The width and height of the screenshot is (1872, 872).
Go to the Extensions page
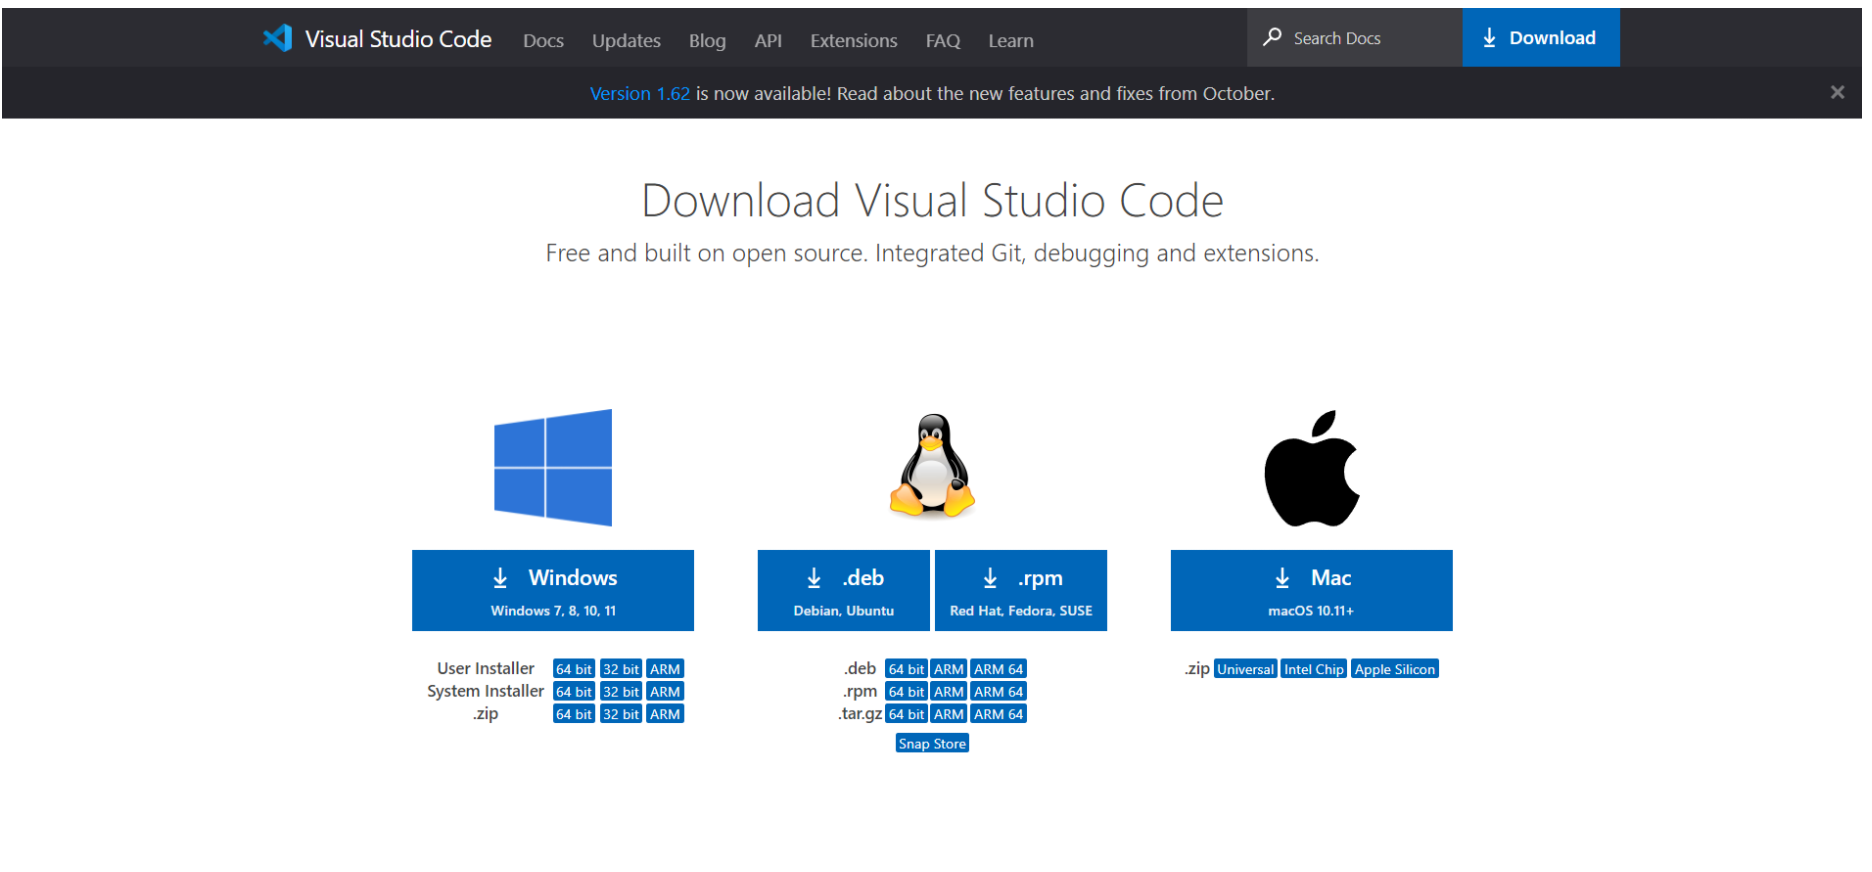pos(853,41)
